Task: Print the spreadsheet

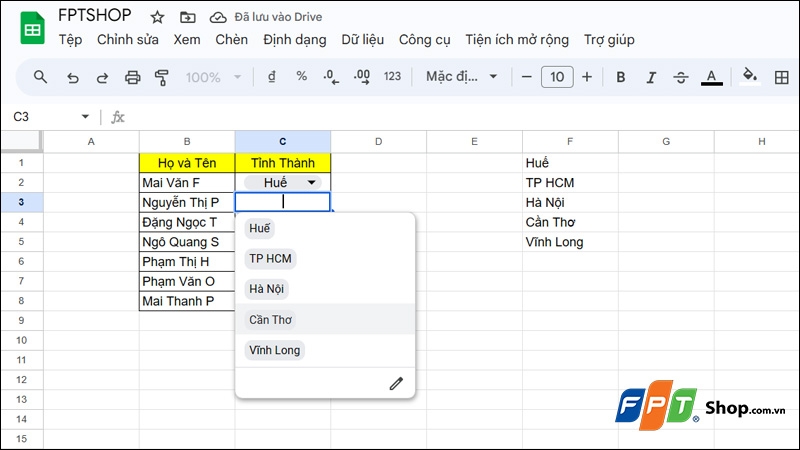Action: [133, 78]
